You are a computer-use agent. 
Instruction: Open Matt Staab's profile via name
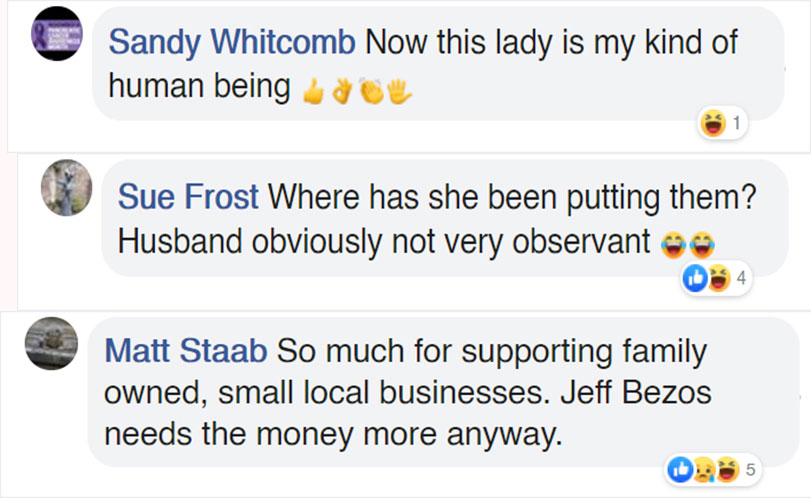point(185,351)
